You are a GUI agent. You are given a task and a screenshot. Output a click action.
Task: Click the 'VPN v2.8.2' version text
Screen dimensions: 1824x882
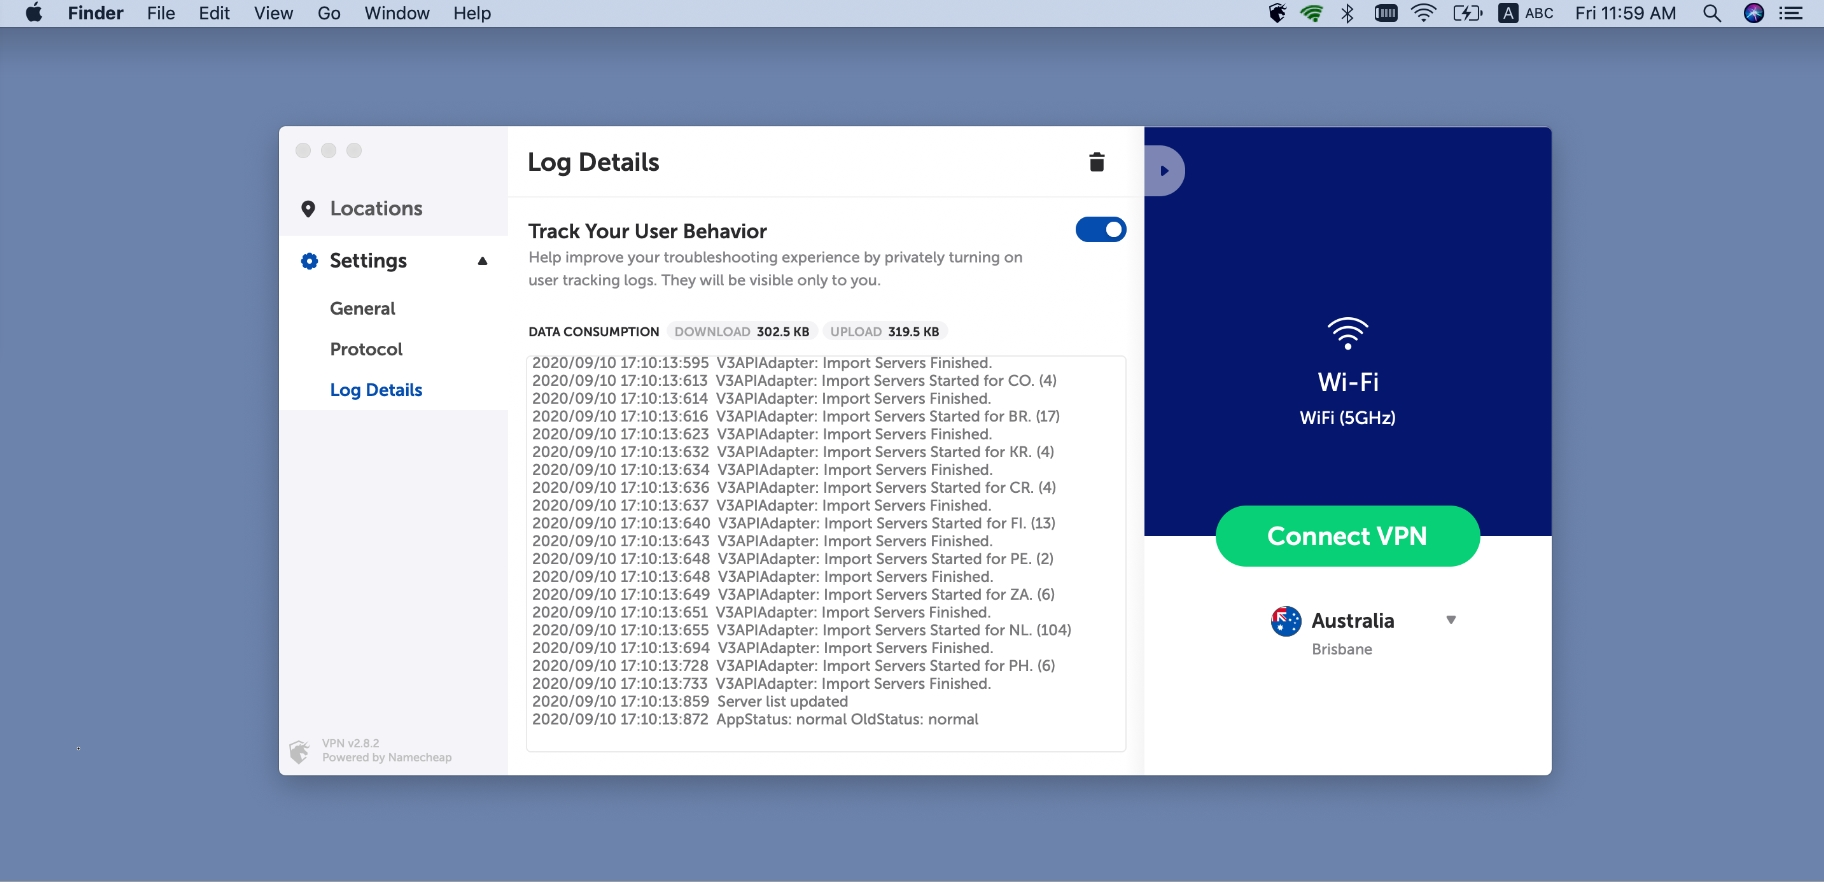[x=351, y=743]
